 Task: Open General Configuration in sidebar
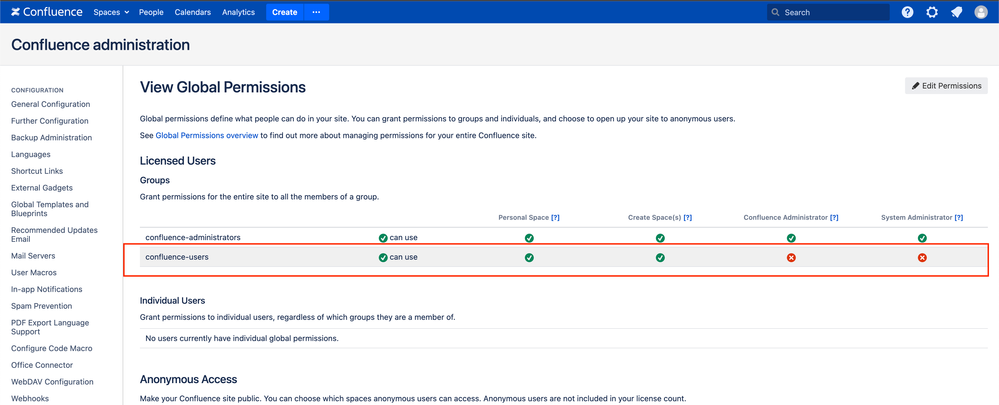click(50, 104)
